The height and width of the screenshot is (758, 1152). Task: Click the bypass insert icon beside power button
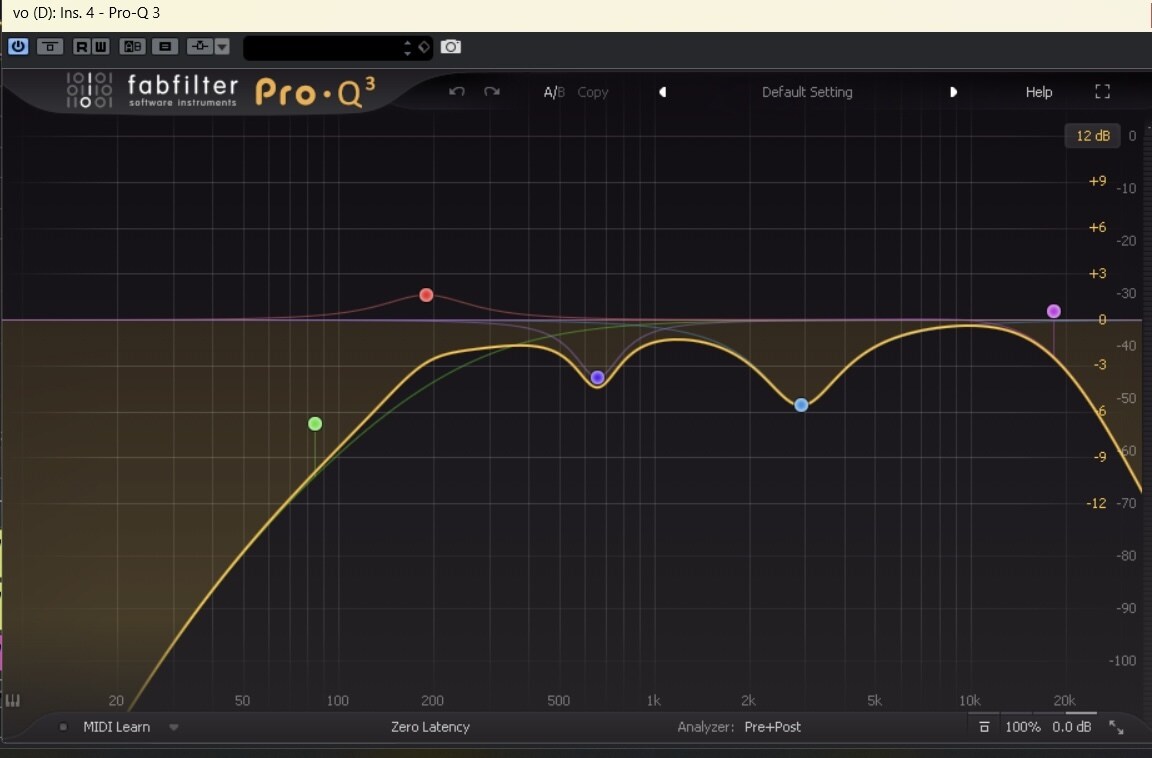(x=50, y=46)
